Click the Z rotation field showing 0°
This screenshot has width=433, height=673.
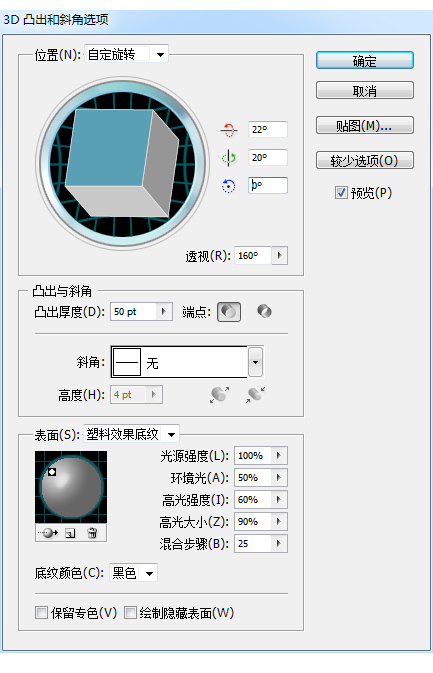point(267,185)
